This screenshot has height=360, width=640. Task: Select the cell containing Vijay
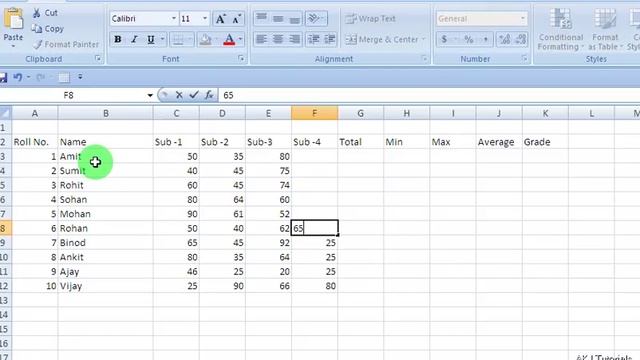tap(105, 286)
